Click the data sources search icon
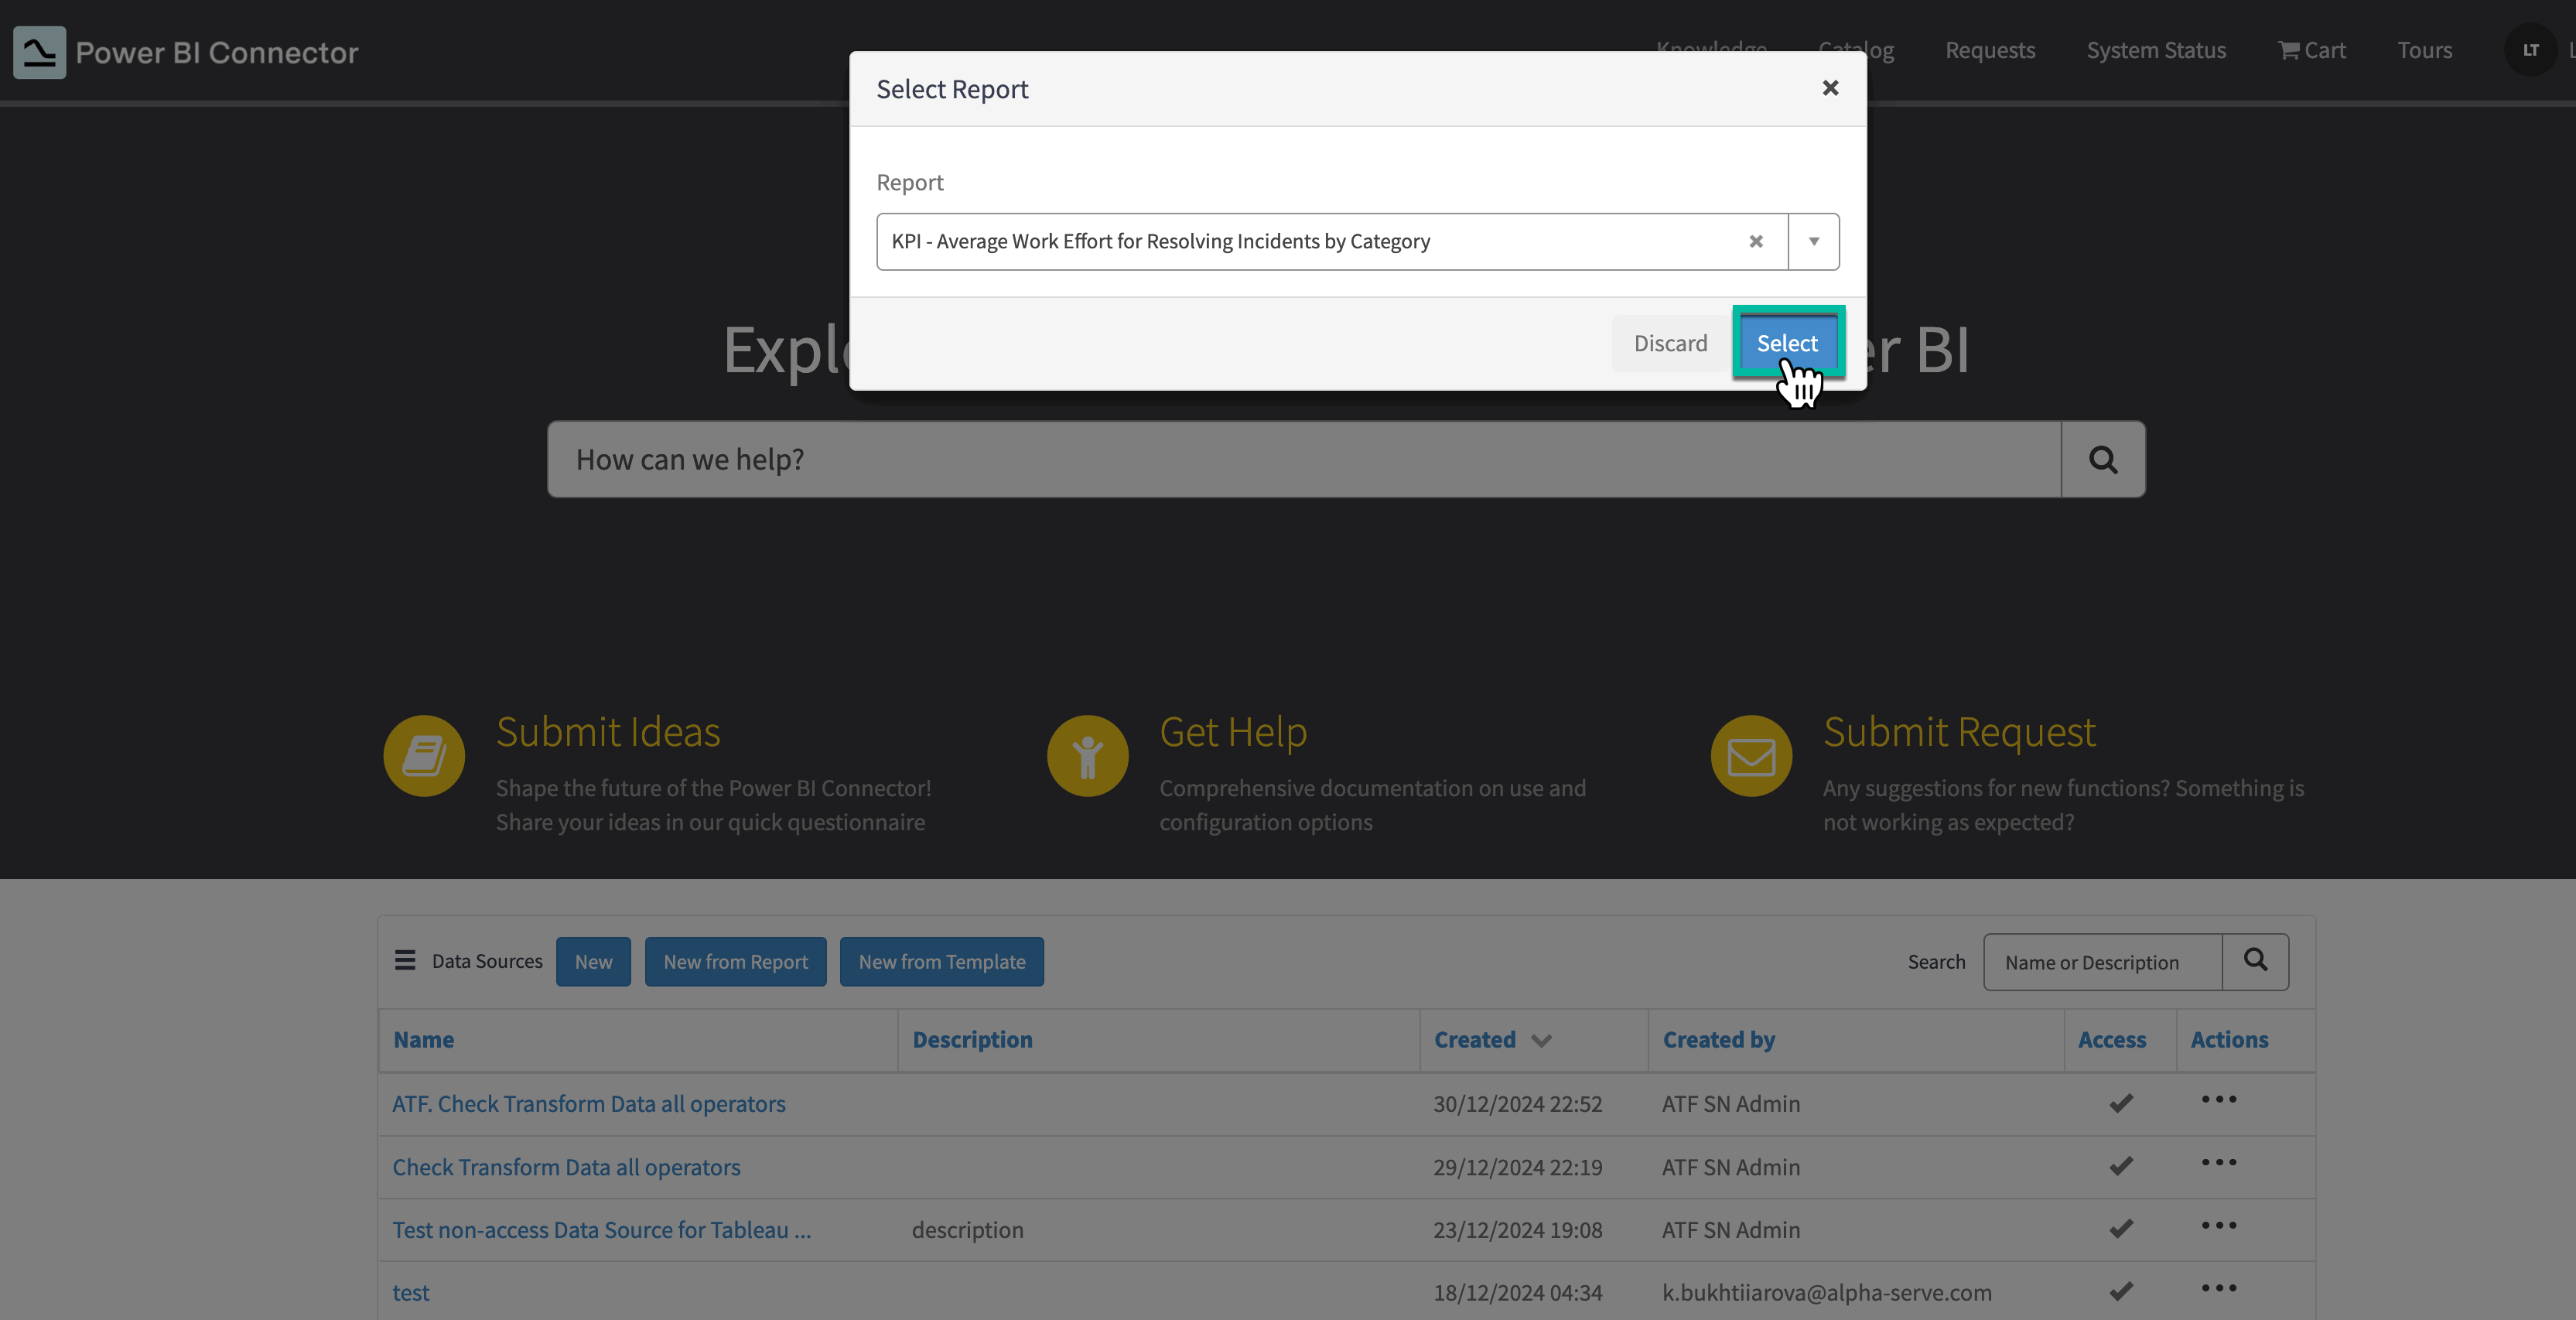This screenshot has height=1320, width=2576. 2255,961
